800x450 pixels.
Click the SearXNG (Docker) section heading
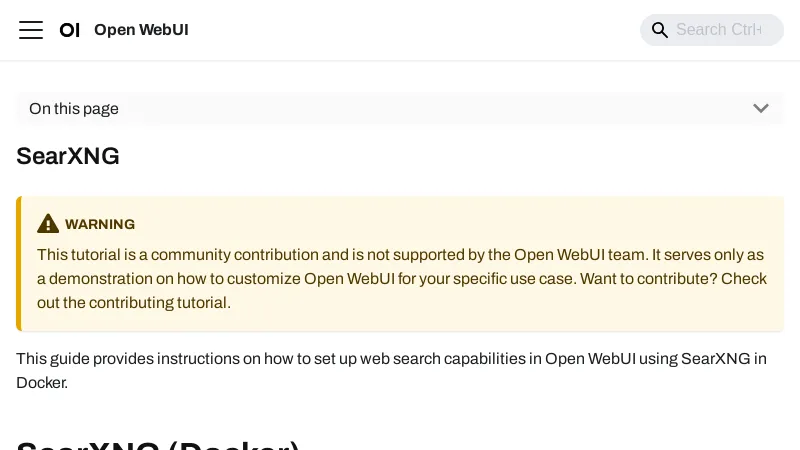click(x=158, y=444)
